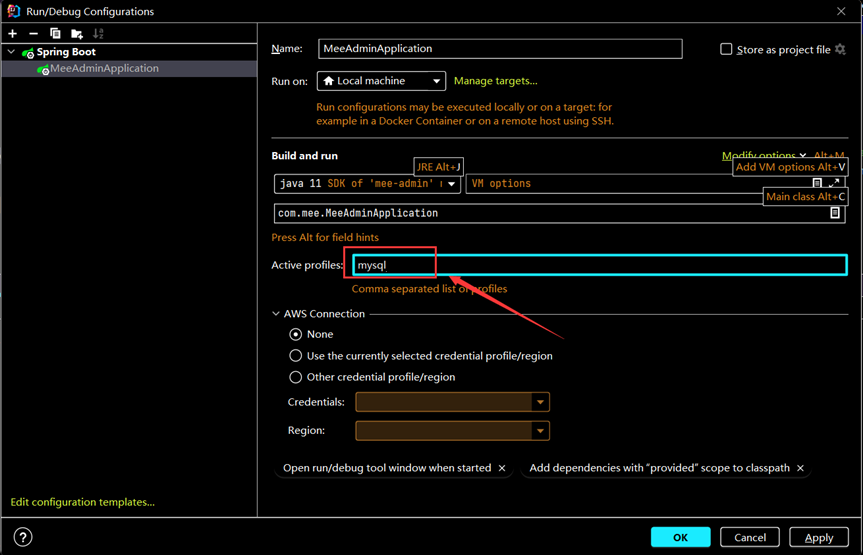The image size is (863, 555).
Task: Add a new run configuration
Action: coord(13,33)
